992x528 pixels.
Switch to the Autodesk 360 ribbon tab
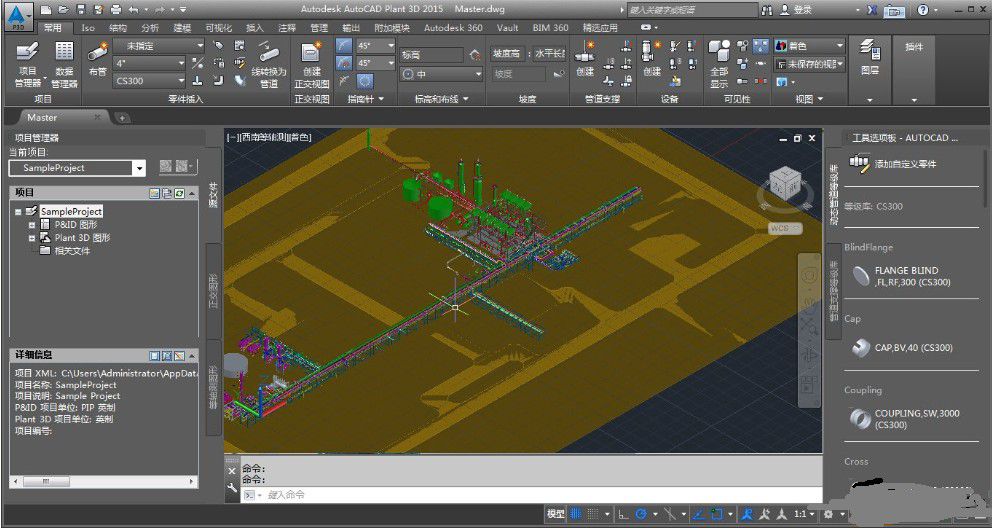[x=453, y=28]
